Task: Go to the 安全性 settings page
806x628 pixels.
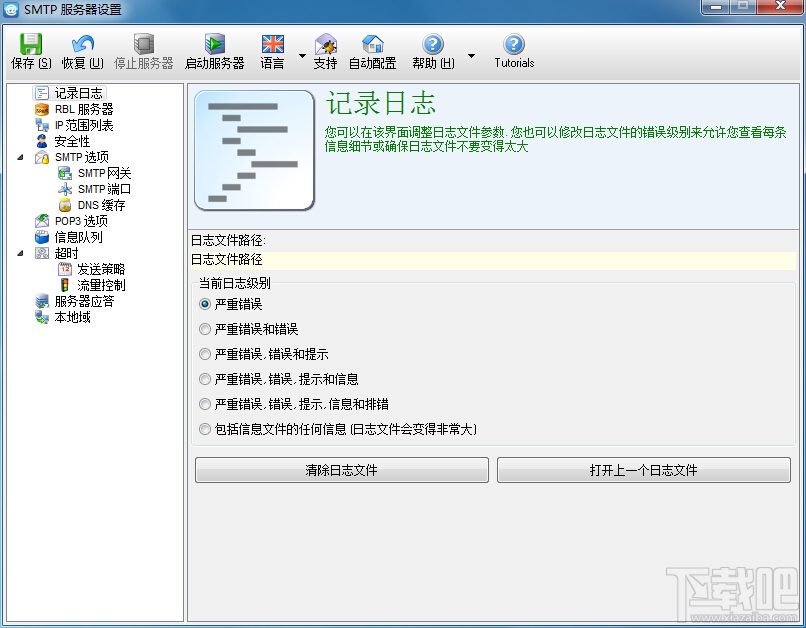Action: (72, 141)
